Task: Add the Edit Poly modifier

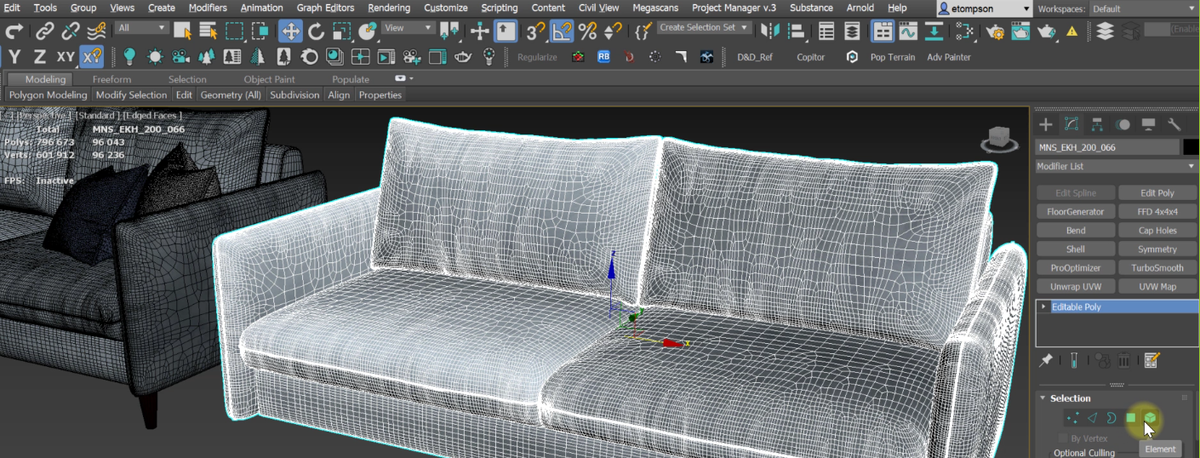Action: coord(1157,193)
